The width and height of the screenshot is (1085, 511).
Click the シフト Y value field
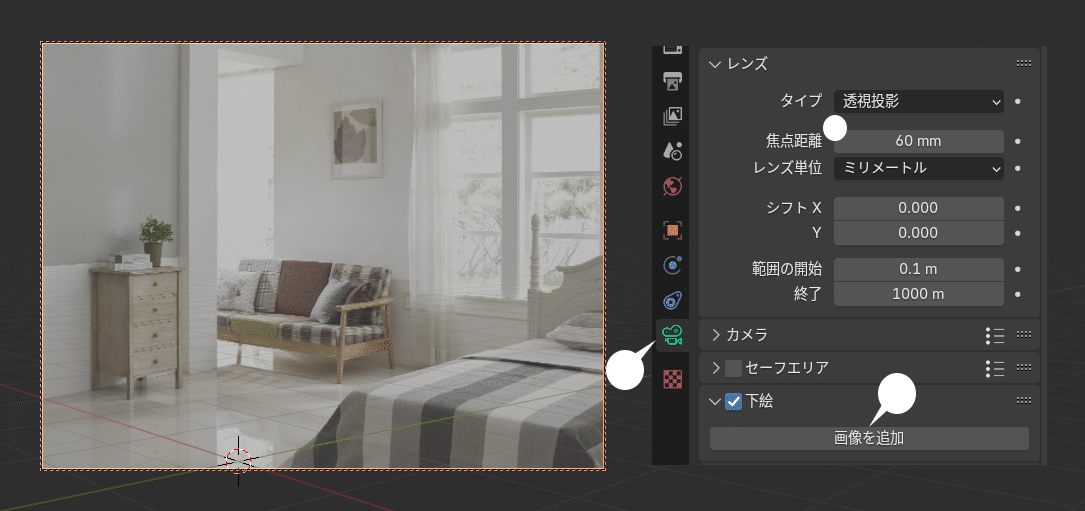tap(919, 233)
